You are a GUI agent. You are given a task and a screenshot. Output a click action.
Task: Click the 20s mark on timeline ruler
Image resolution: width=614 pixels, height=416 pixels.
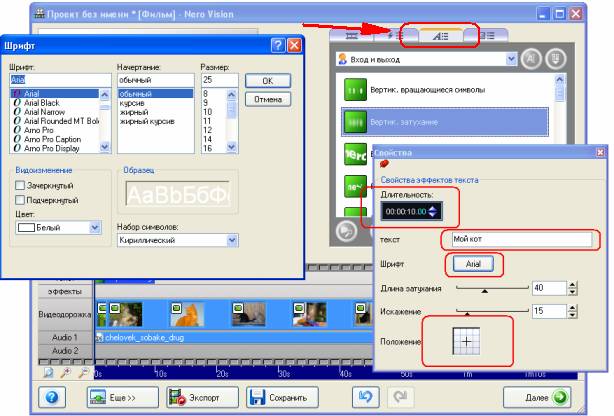(222, 374)
